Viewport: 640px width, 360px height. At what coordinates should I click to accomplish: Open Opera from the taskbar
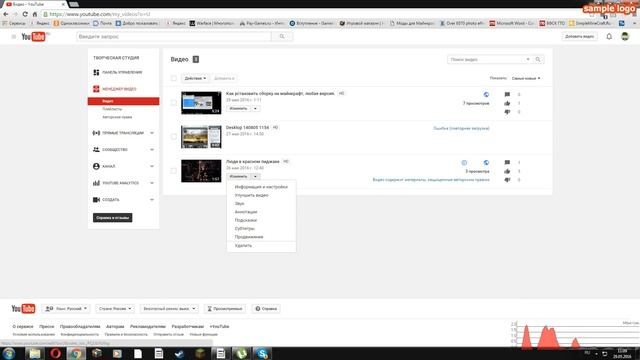56,353
